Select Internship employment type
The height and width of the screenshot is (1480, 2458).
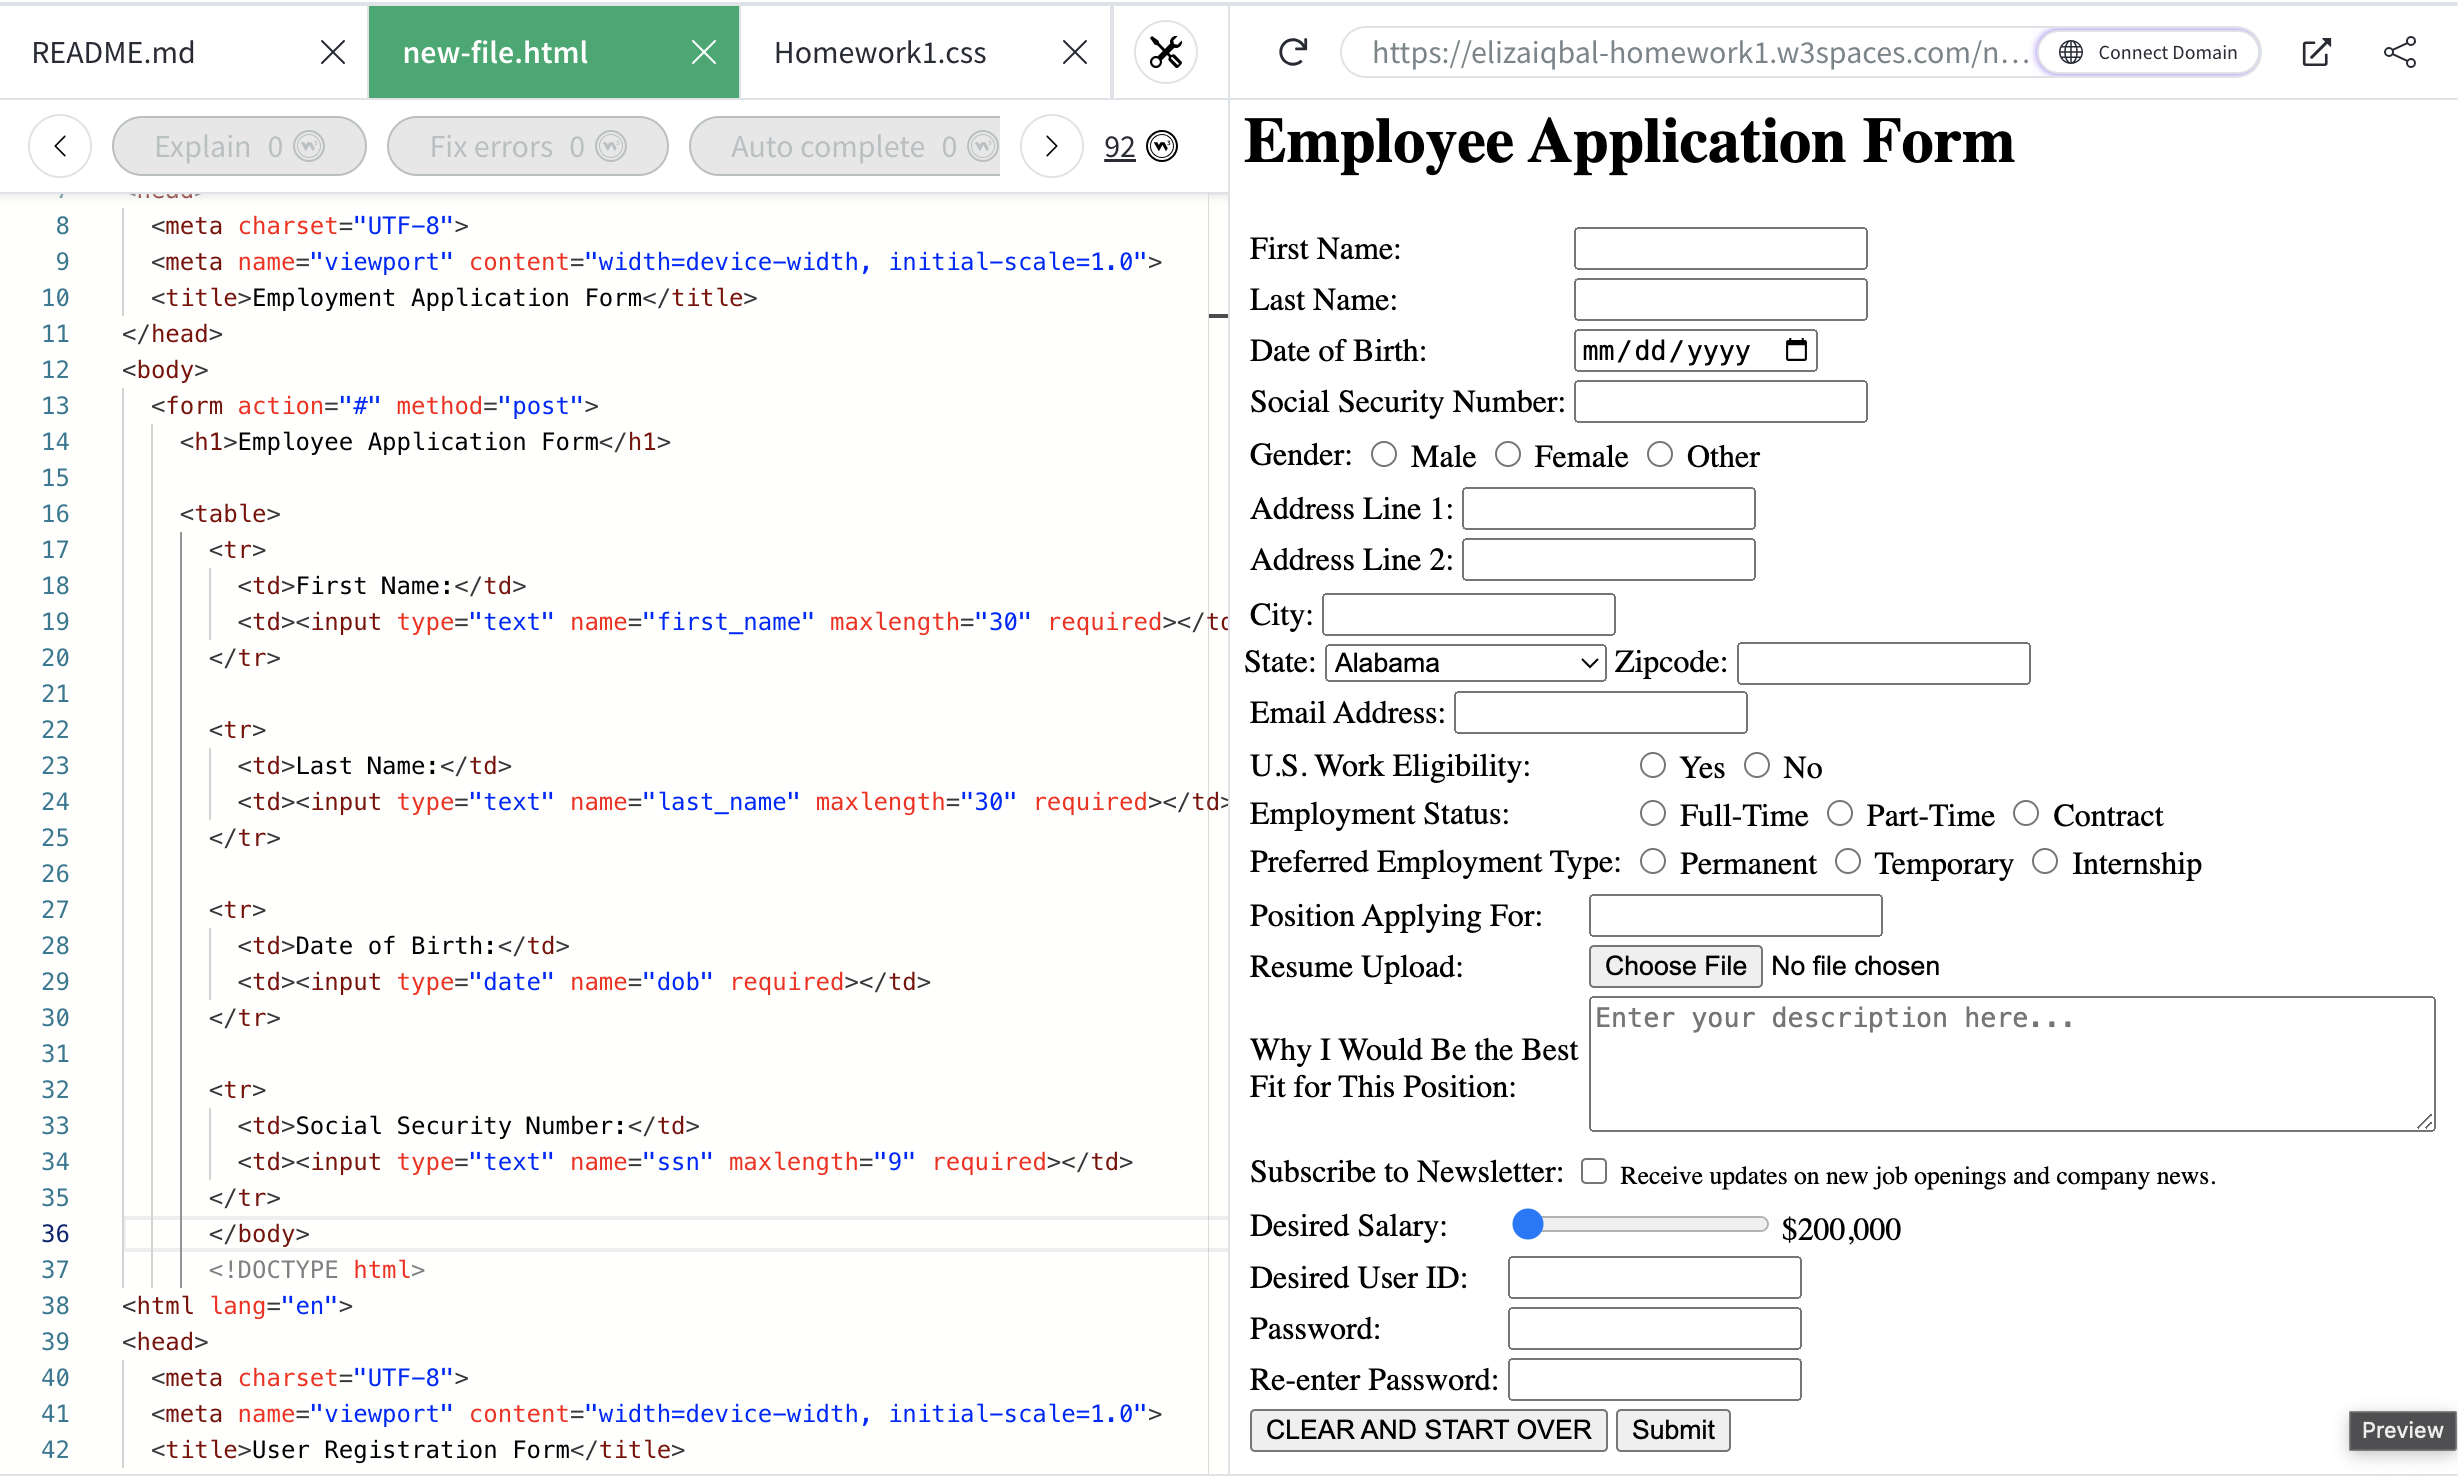point(2045,862)
